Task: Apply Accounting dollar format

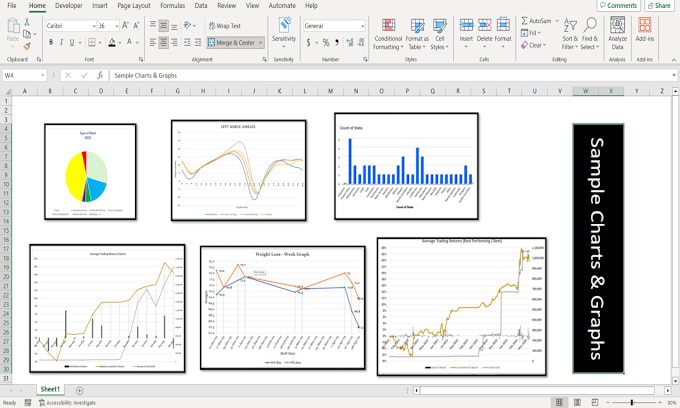Action: [308, 42]
